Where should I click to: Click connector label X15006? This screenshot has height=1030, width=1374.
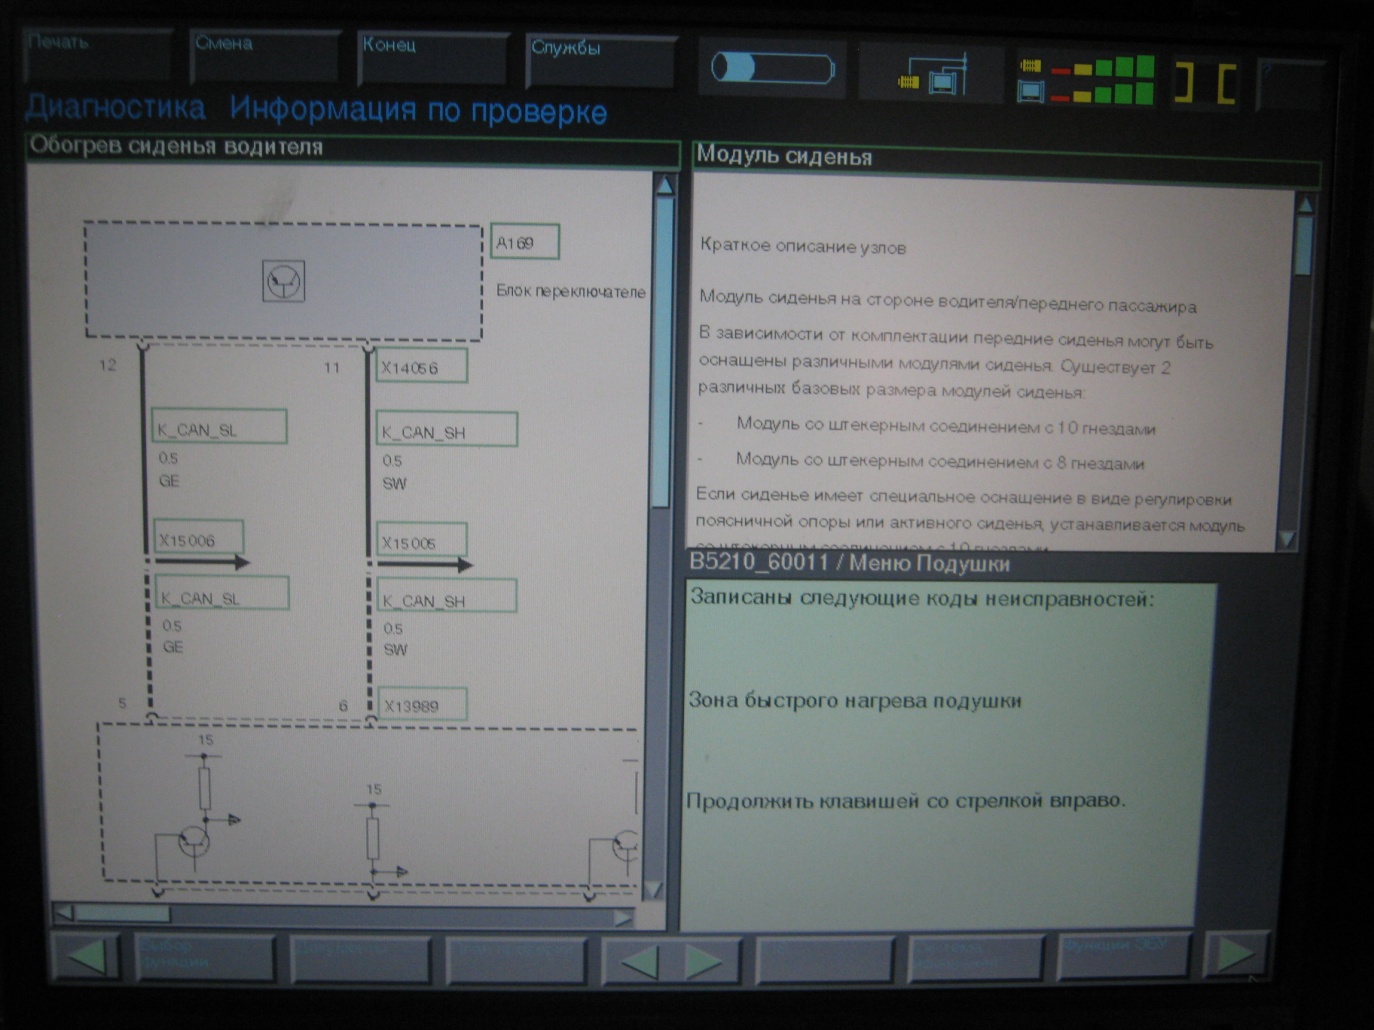[198, 538]
